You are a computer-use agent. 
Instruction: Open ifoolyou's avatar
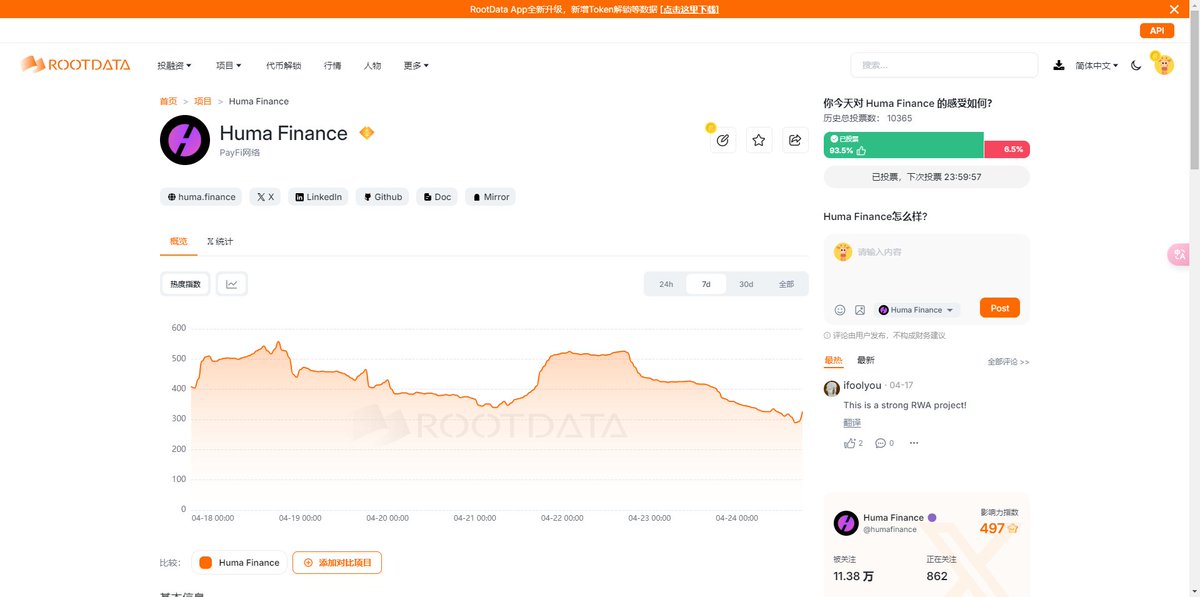pyautogui.click(x=832, y=388)
